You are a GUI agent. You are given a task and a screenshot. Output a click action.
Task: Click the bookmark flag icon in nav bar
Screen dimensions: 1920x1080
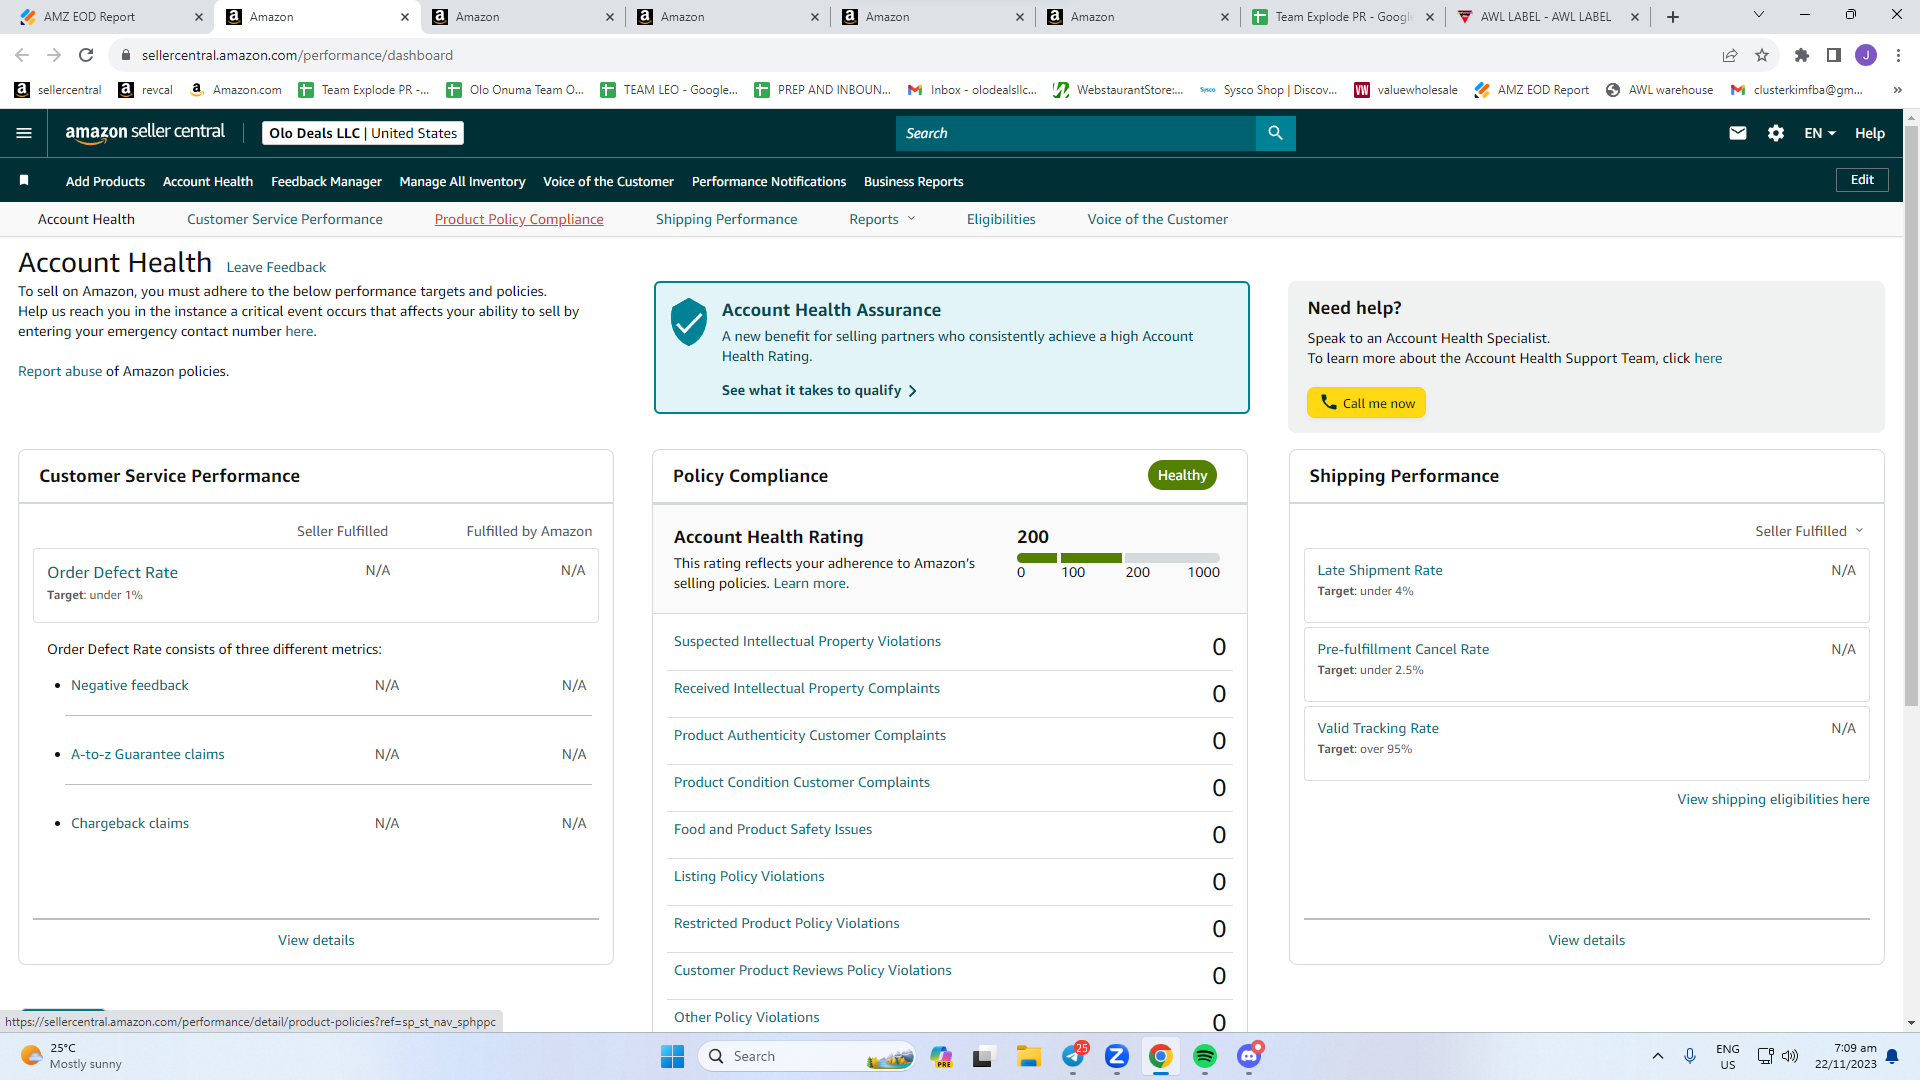[24, 181]
